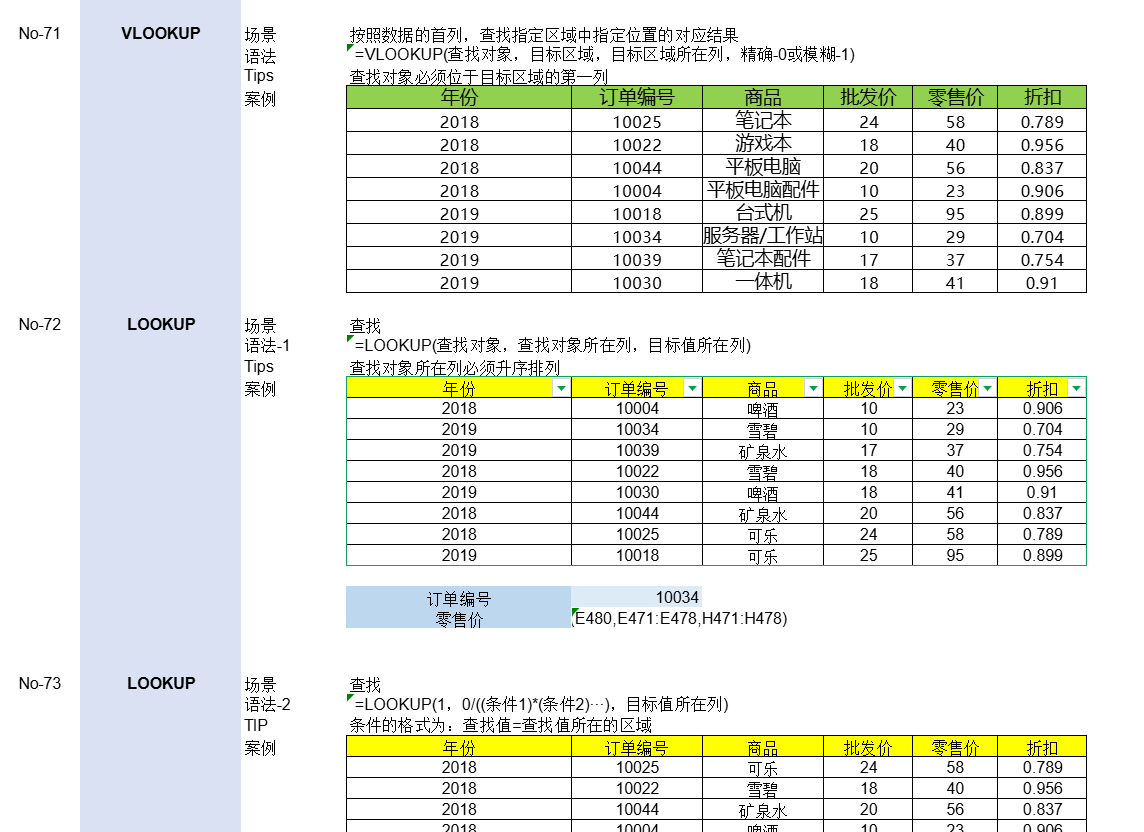The height and width of the screenshot is (832, 1144).
Task: Click TIP text 条件的格式为
Action: pyautogui.click(x=500, y=725)
